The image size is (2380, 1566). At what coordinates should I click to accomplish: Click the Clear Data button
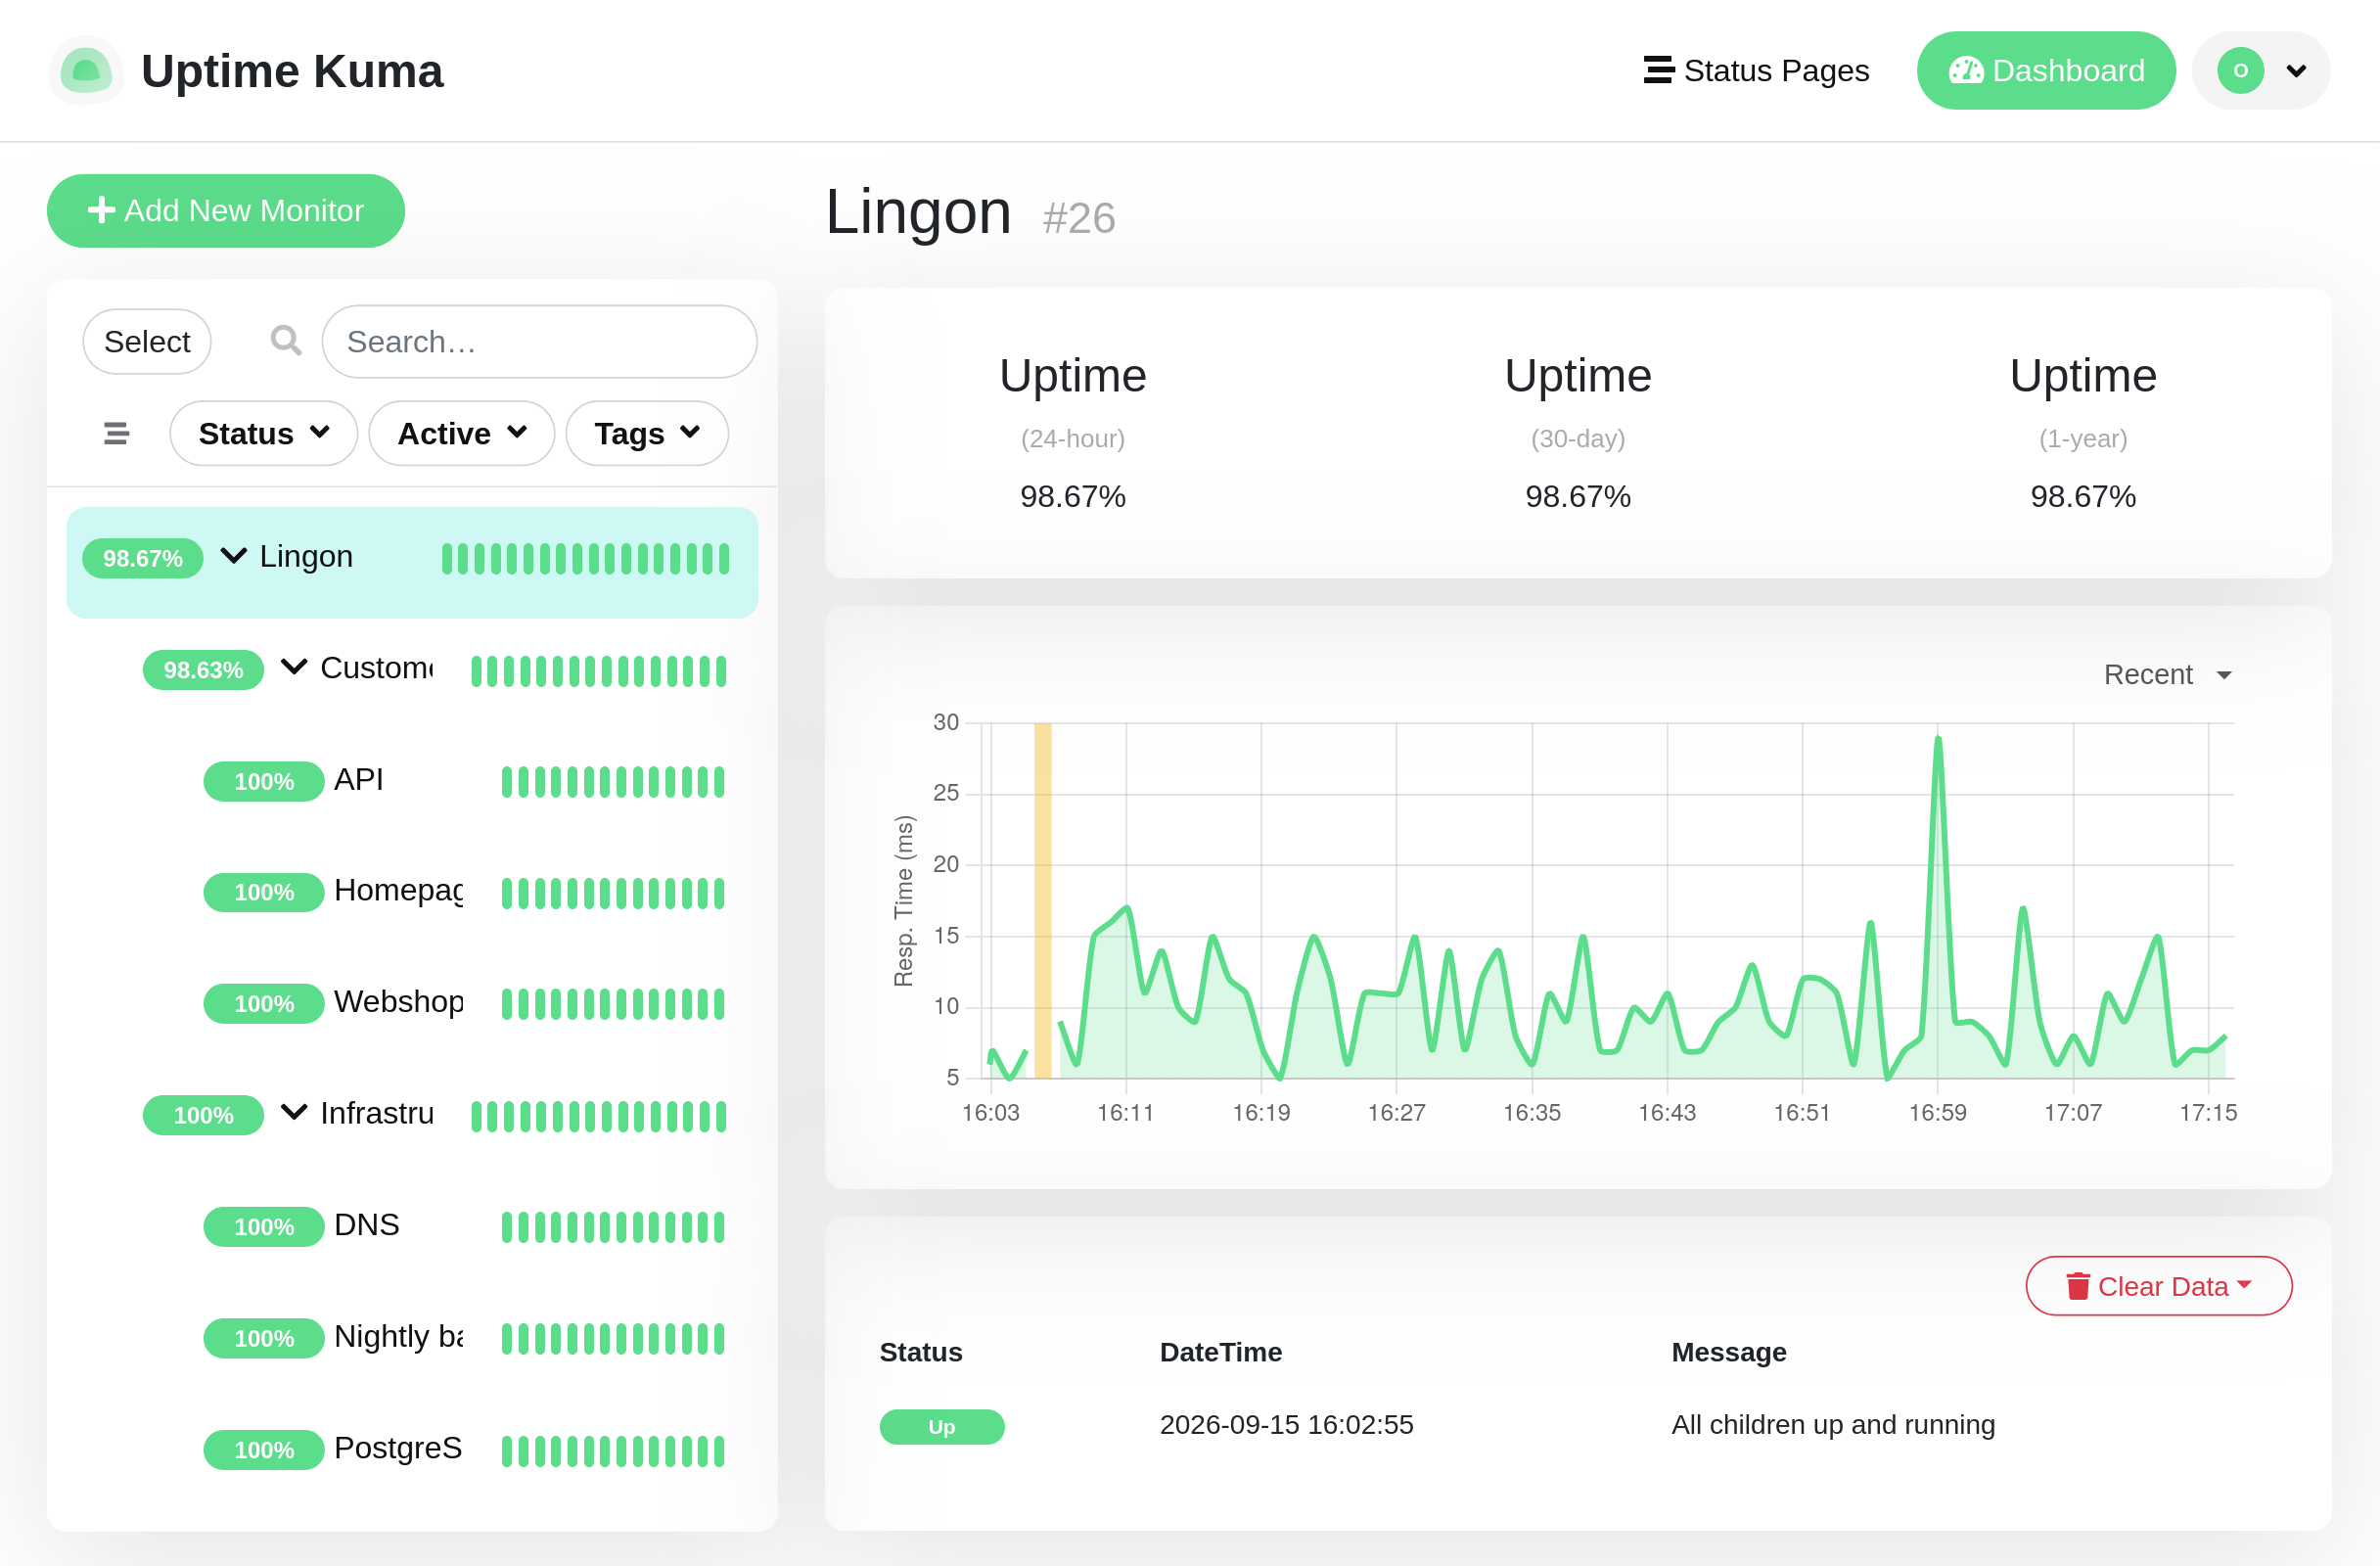[x=2159, y=1286]
